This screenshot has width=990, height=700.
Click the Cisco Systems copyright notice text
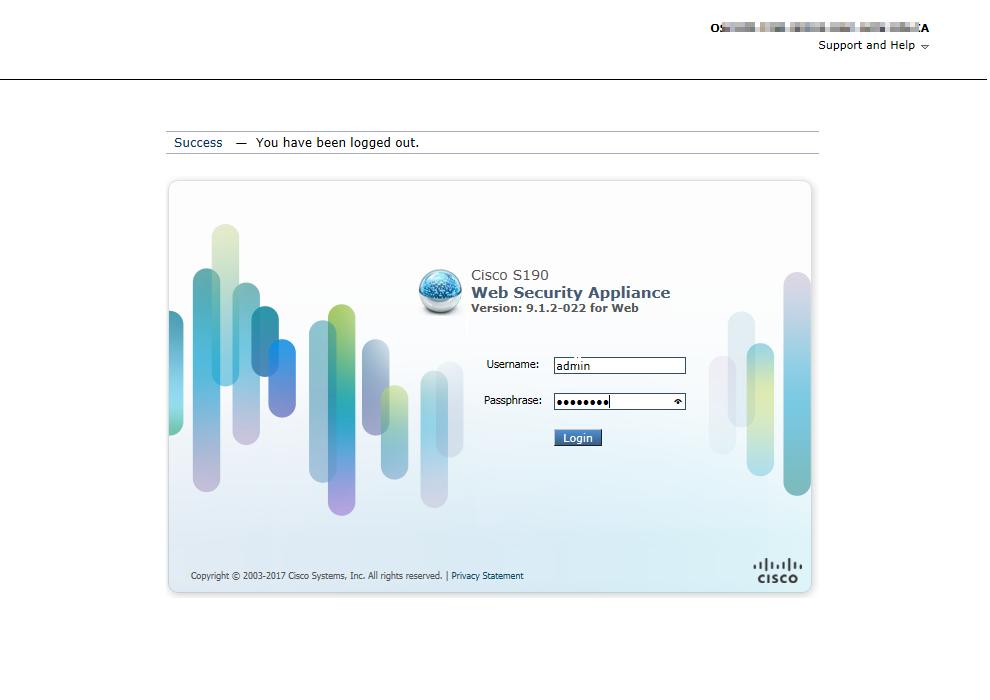pyautogui.click(x=316, y=576)
